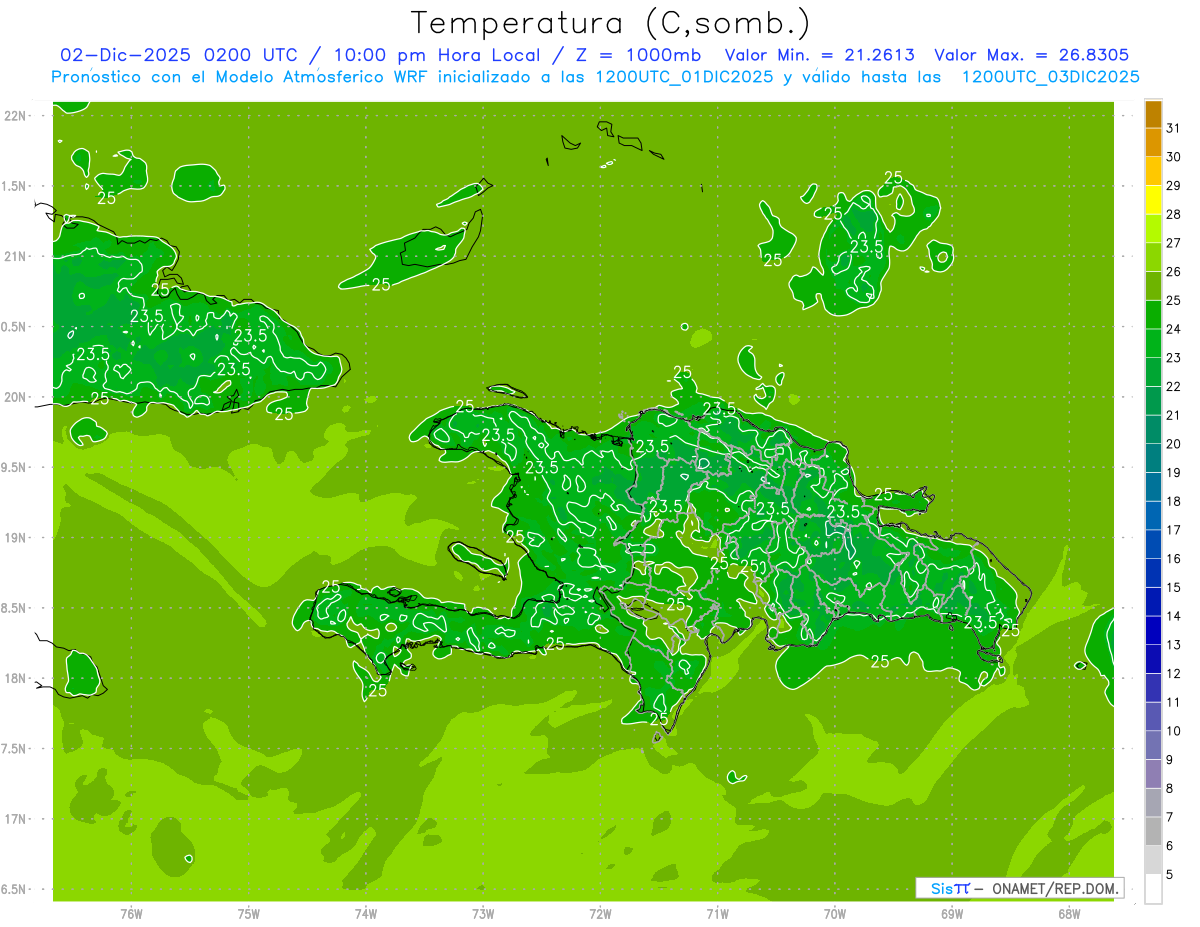Click 'Valor Max. = 26.8305' readout

1031,55
